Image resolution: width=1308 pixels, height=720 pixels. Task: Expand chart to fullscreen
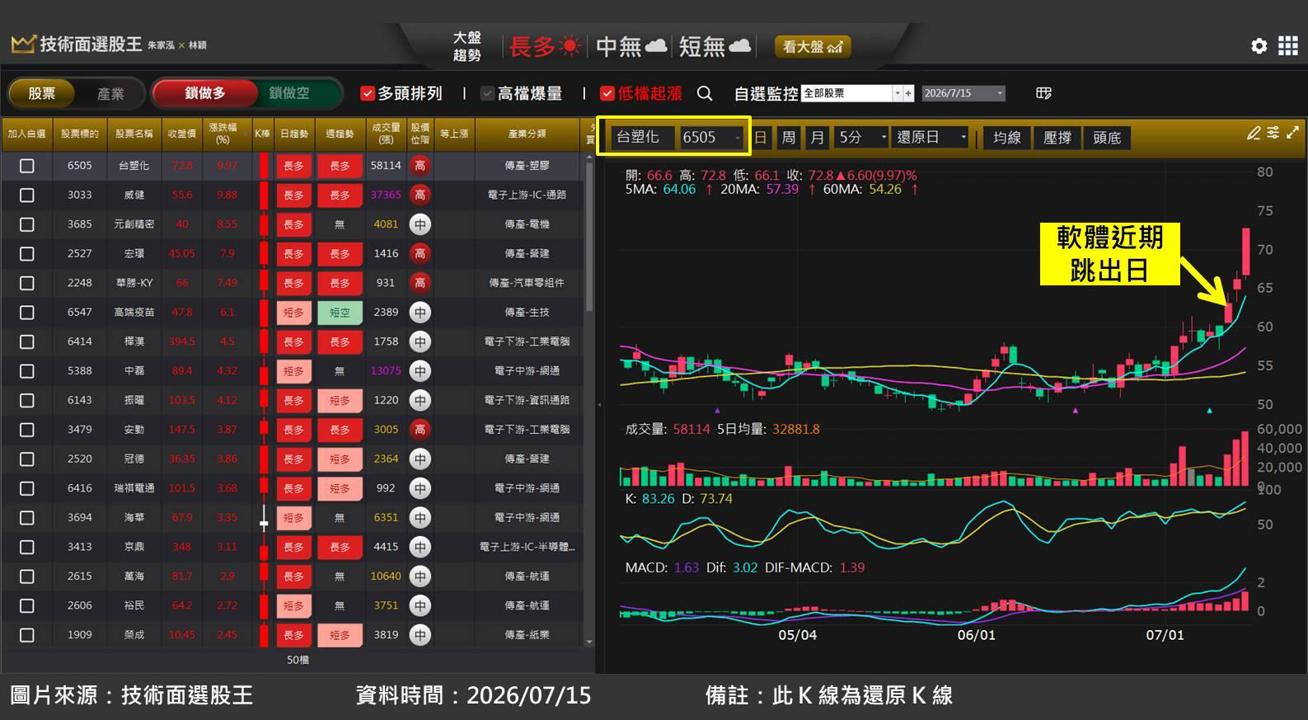tap(1292, 133)
